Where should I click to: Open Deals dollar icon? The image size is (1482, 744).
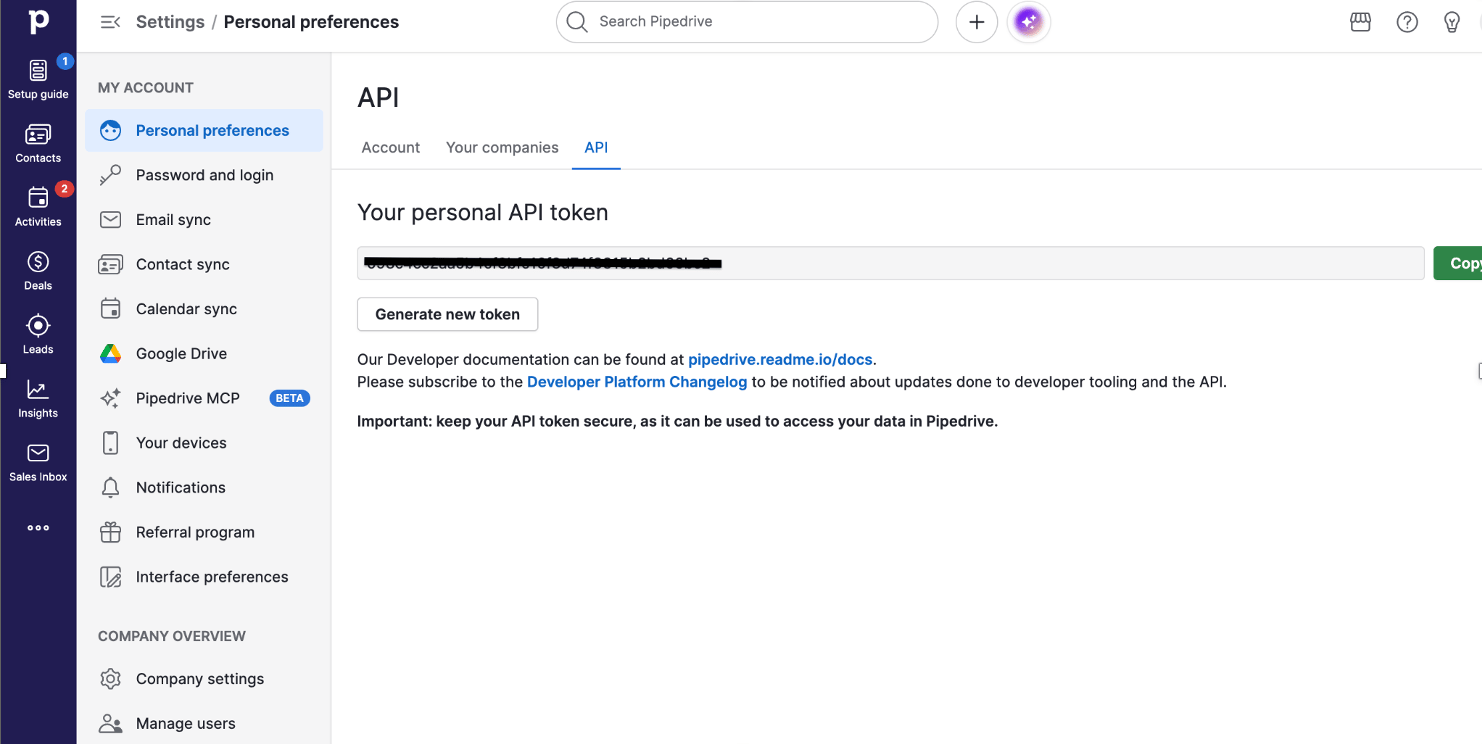tap(38, 262)
